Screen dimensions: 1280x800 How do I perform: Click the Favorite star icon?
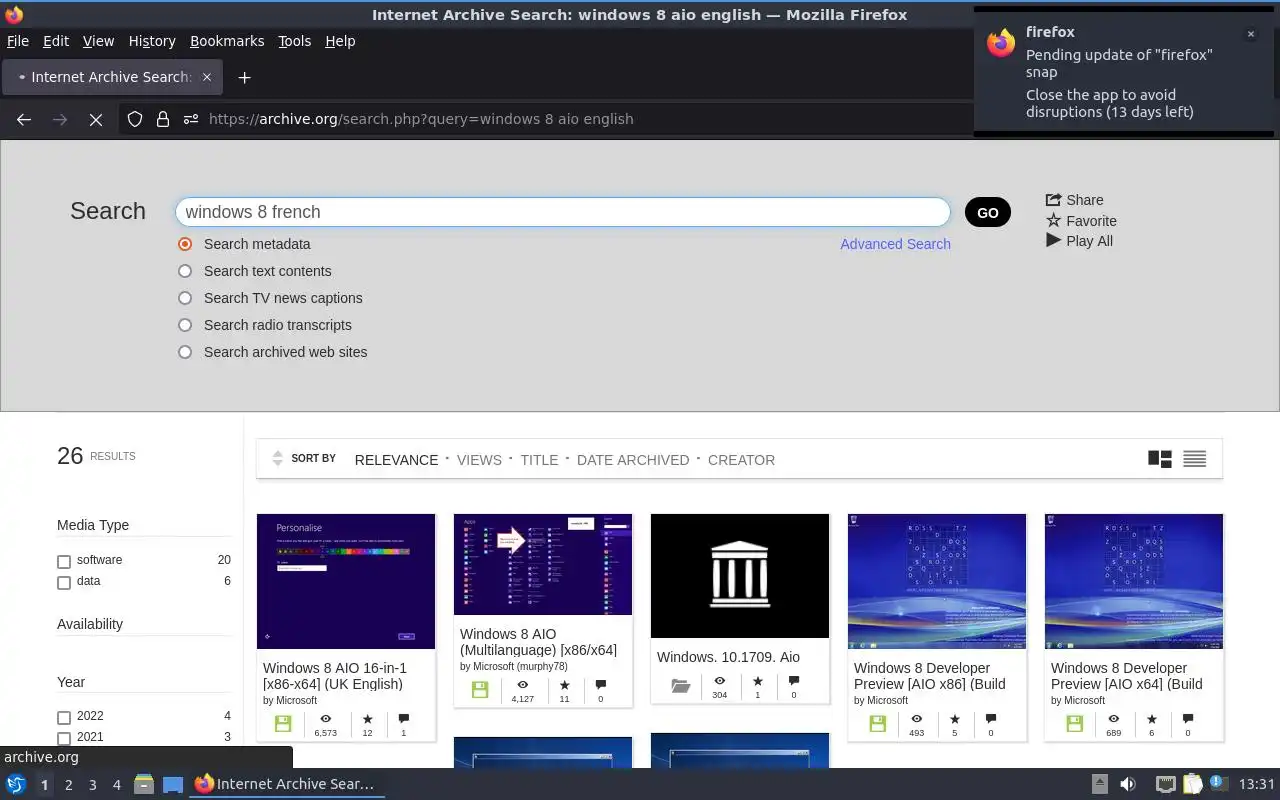[x=1053, y=221]
